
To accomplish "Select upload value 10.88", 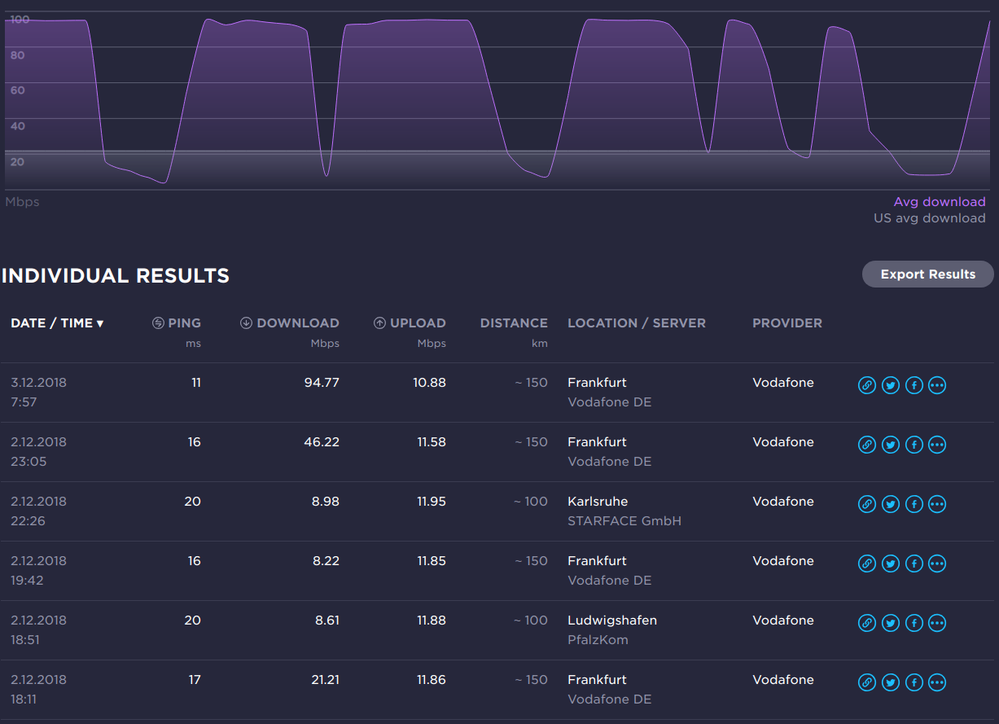I will [x=429, y=382].
